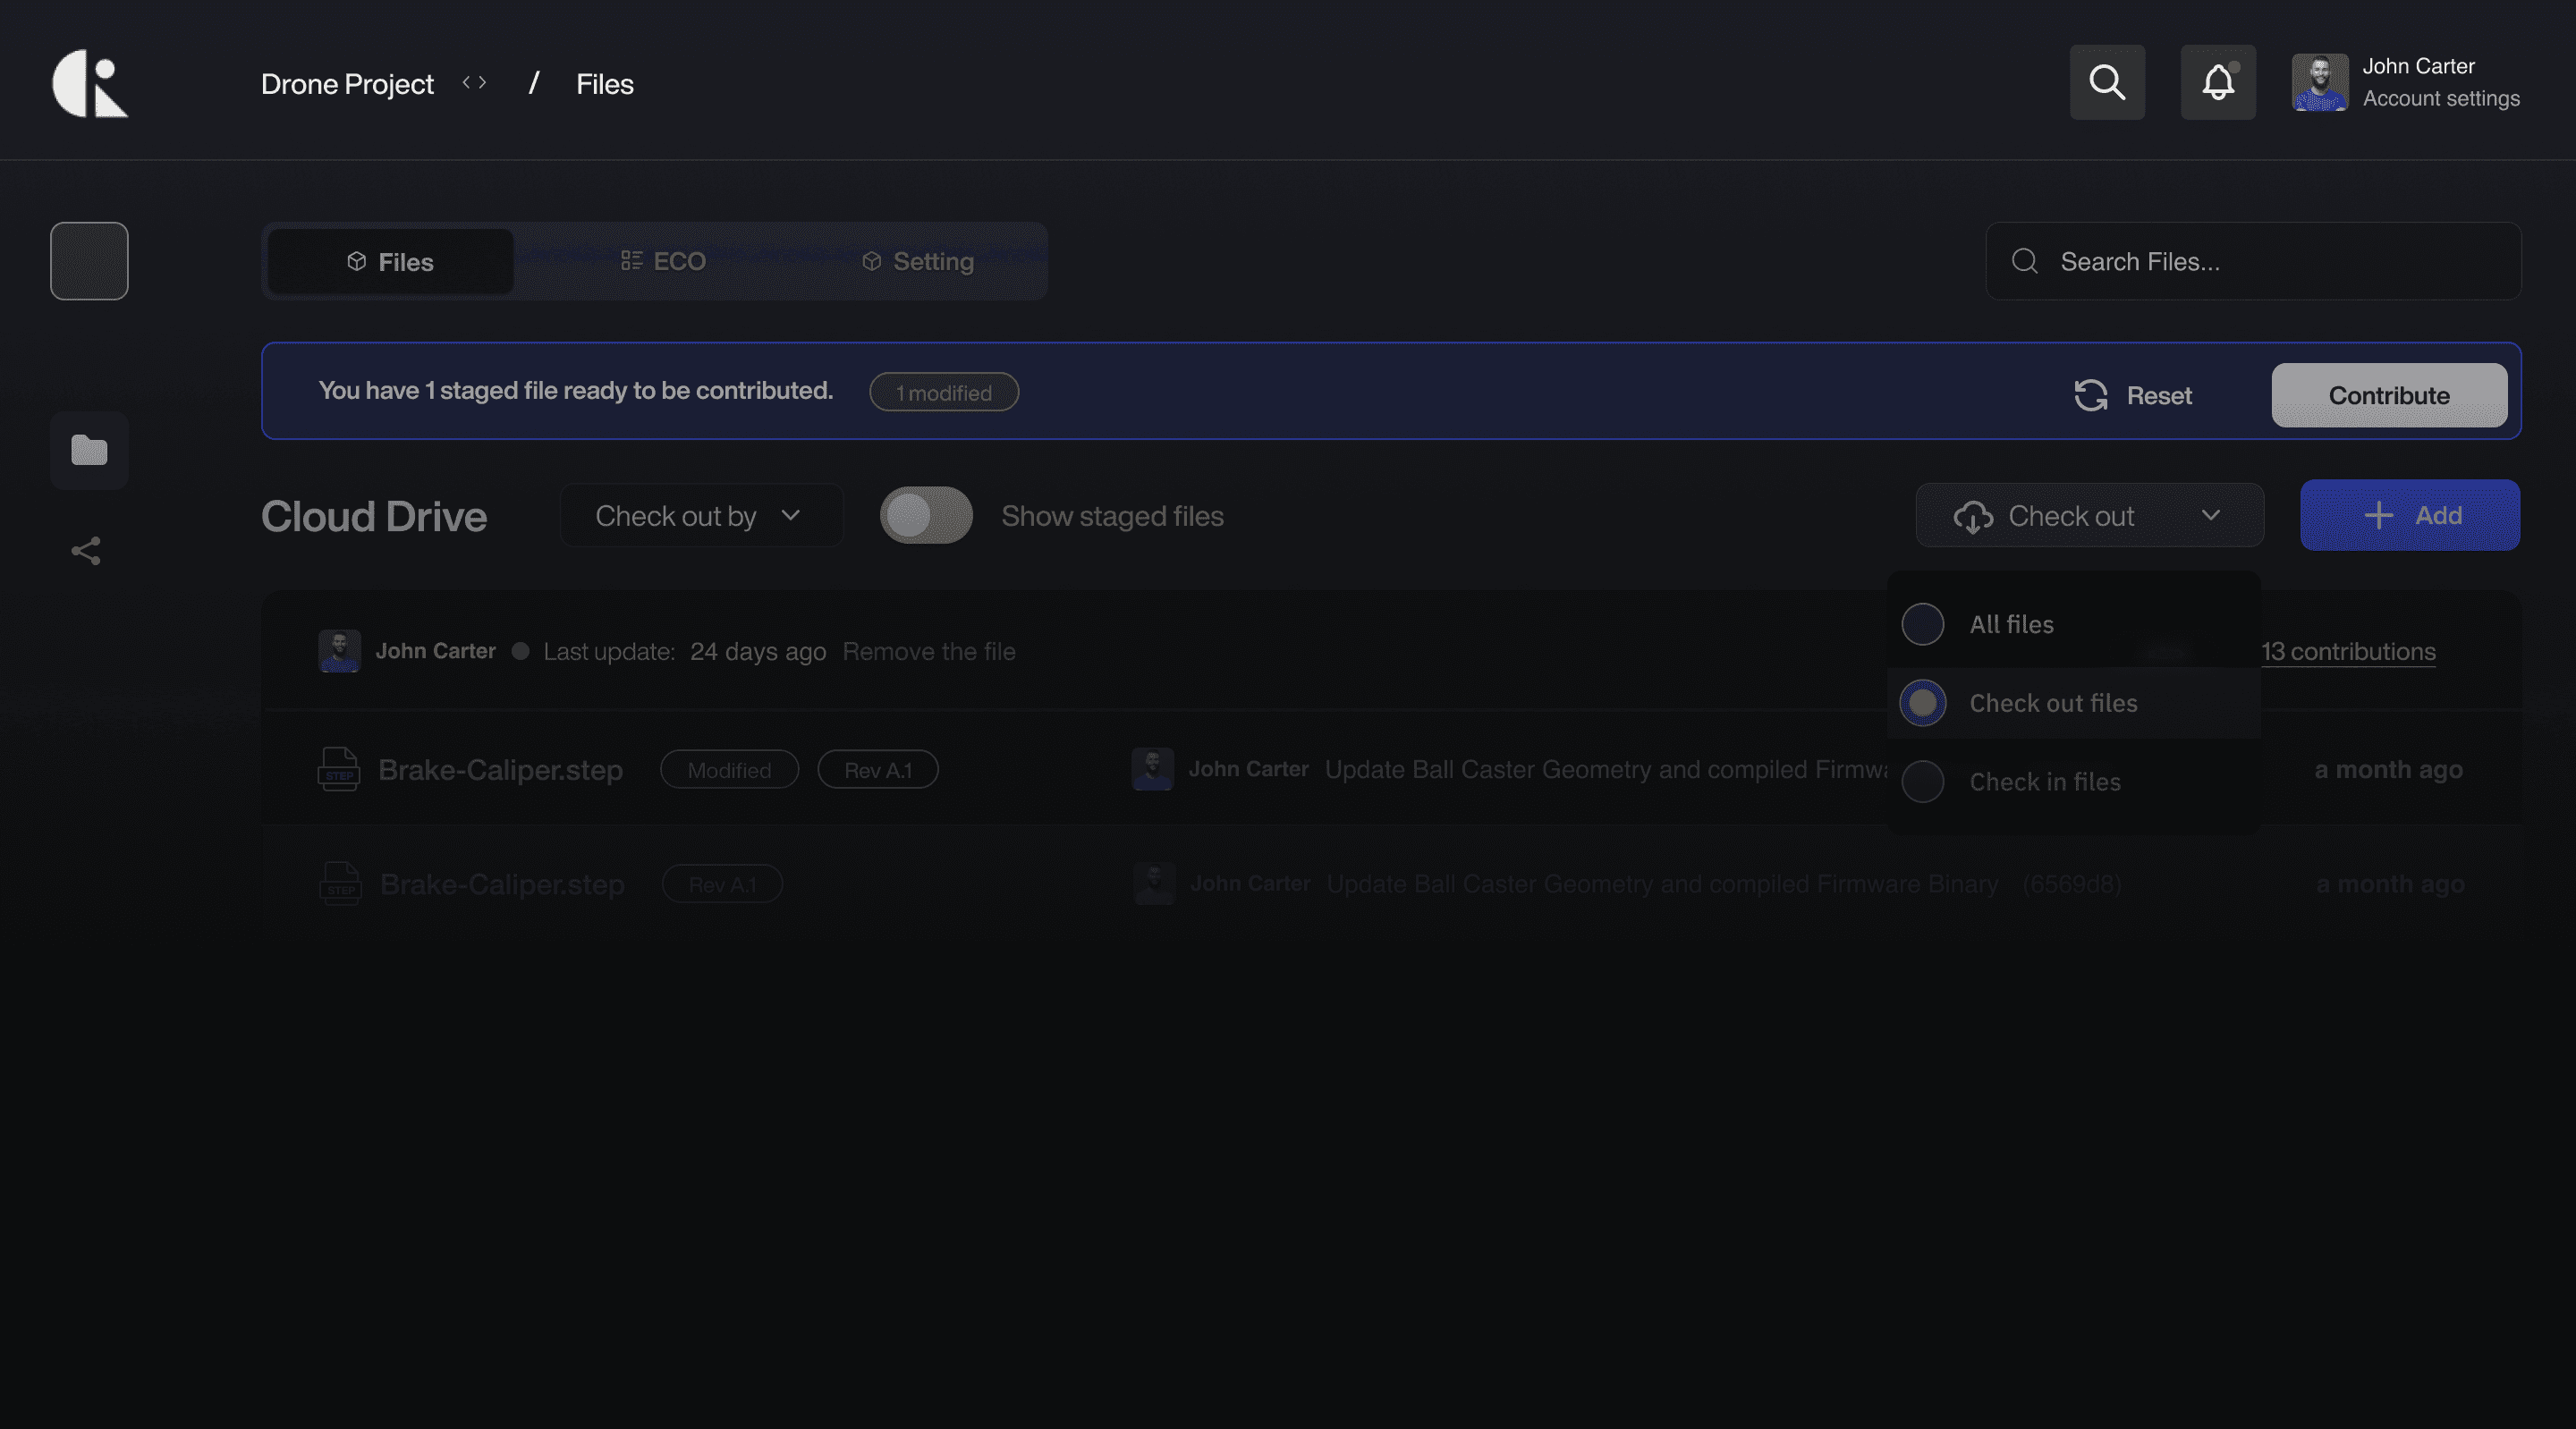Open the 13 contributions link

[x=2347, y=651]
